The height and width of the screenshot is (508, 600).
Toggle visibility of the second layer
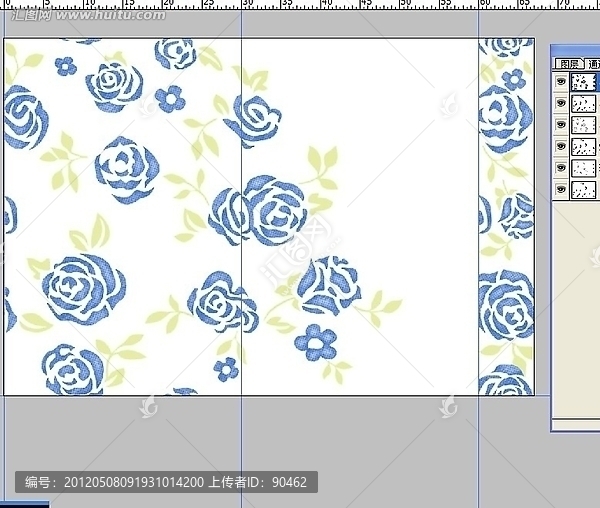tap(561, 103)
